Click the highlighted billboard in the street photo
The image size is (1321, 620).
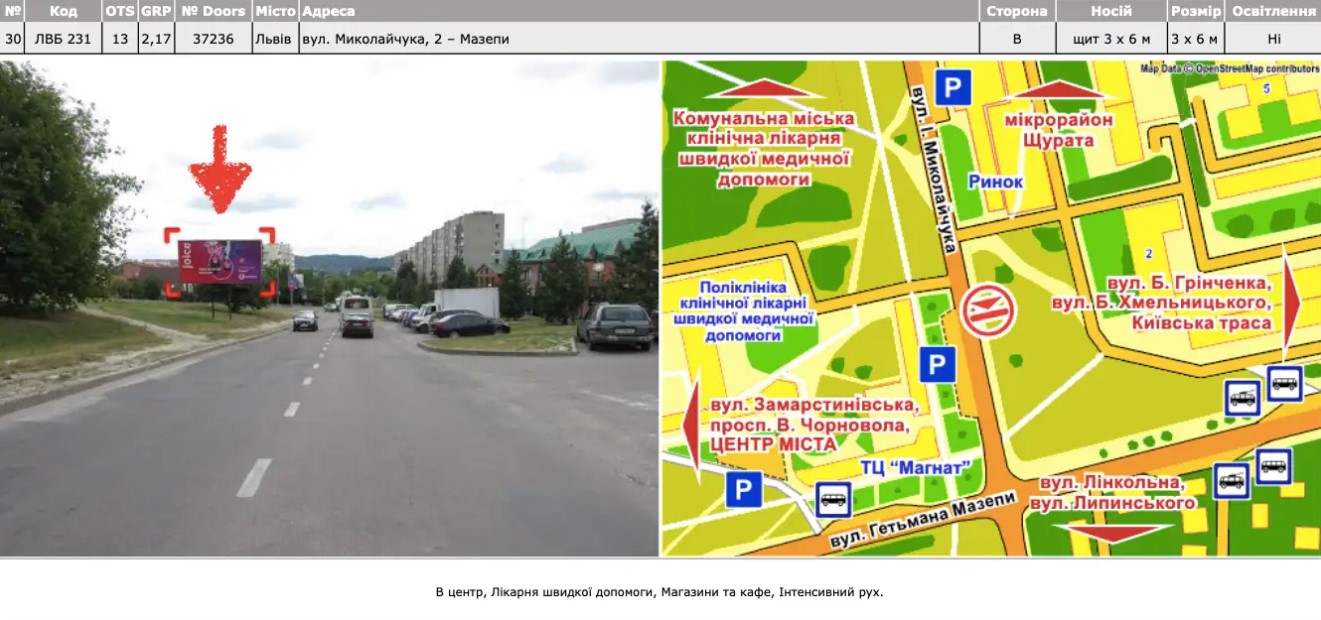220,262
